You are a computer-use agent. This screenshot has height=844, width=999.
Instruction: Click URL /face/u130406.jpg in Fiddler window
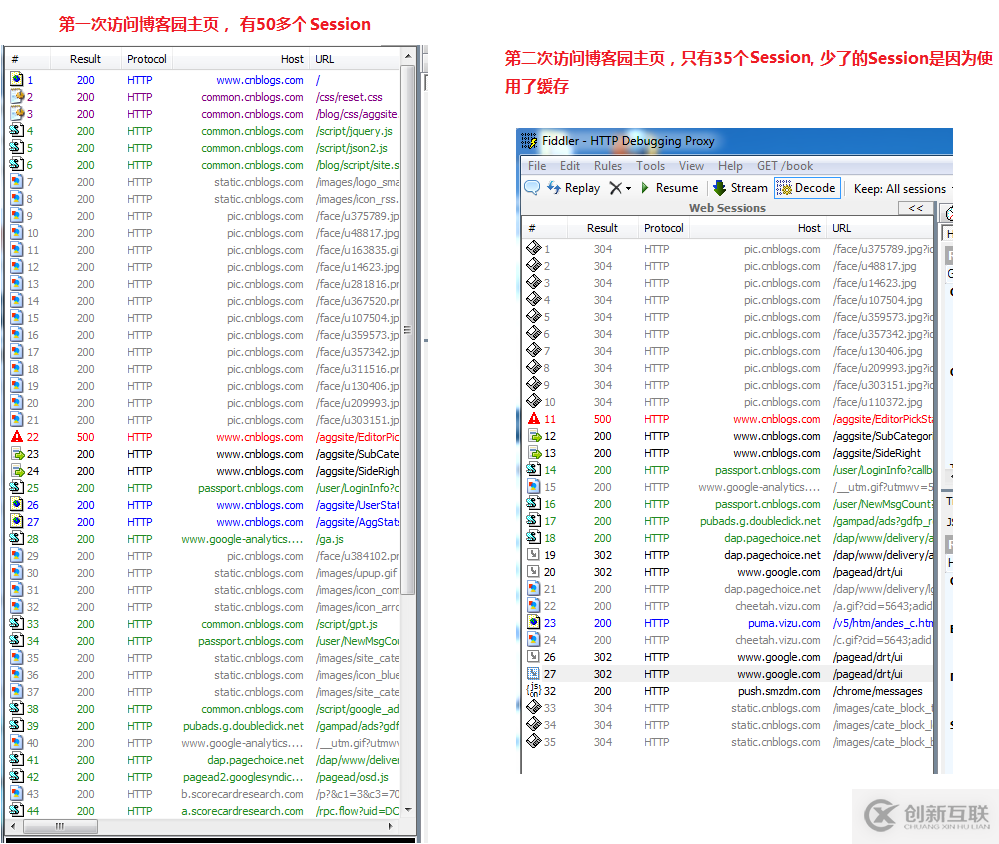pos(877,351)
